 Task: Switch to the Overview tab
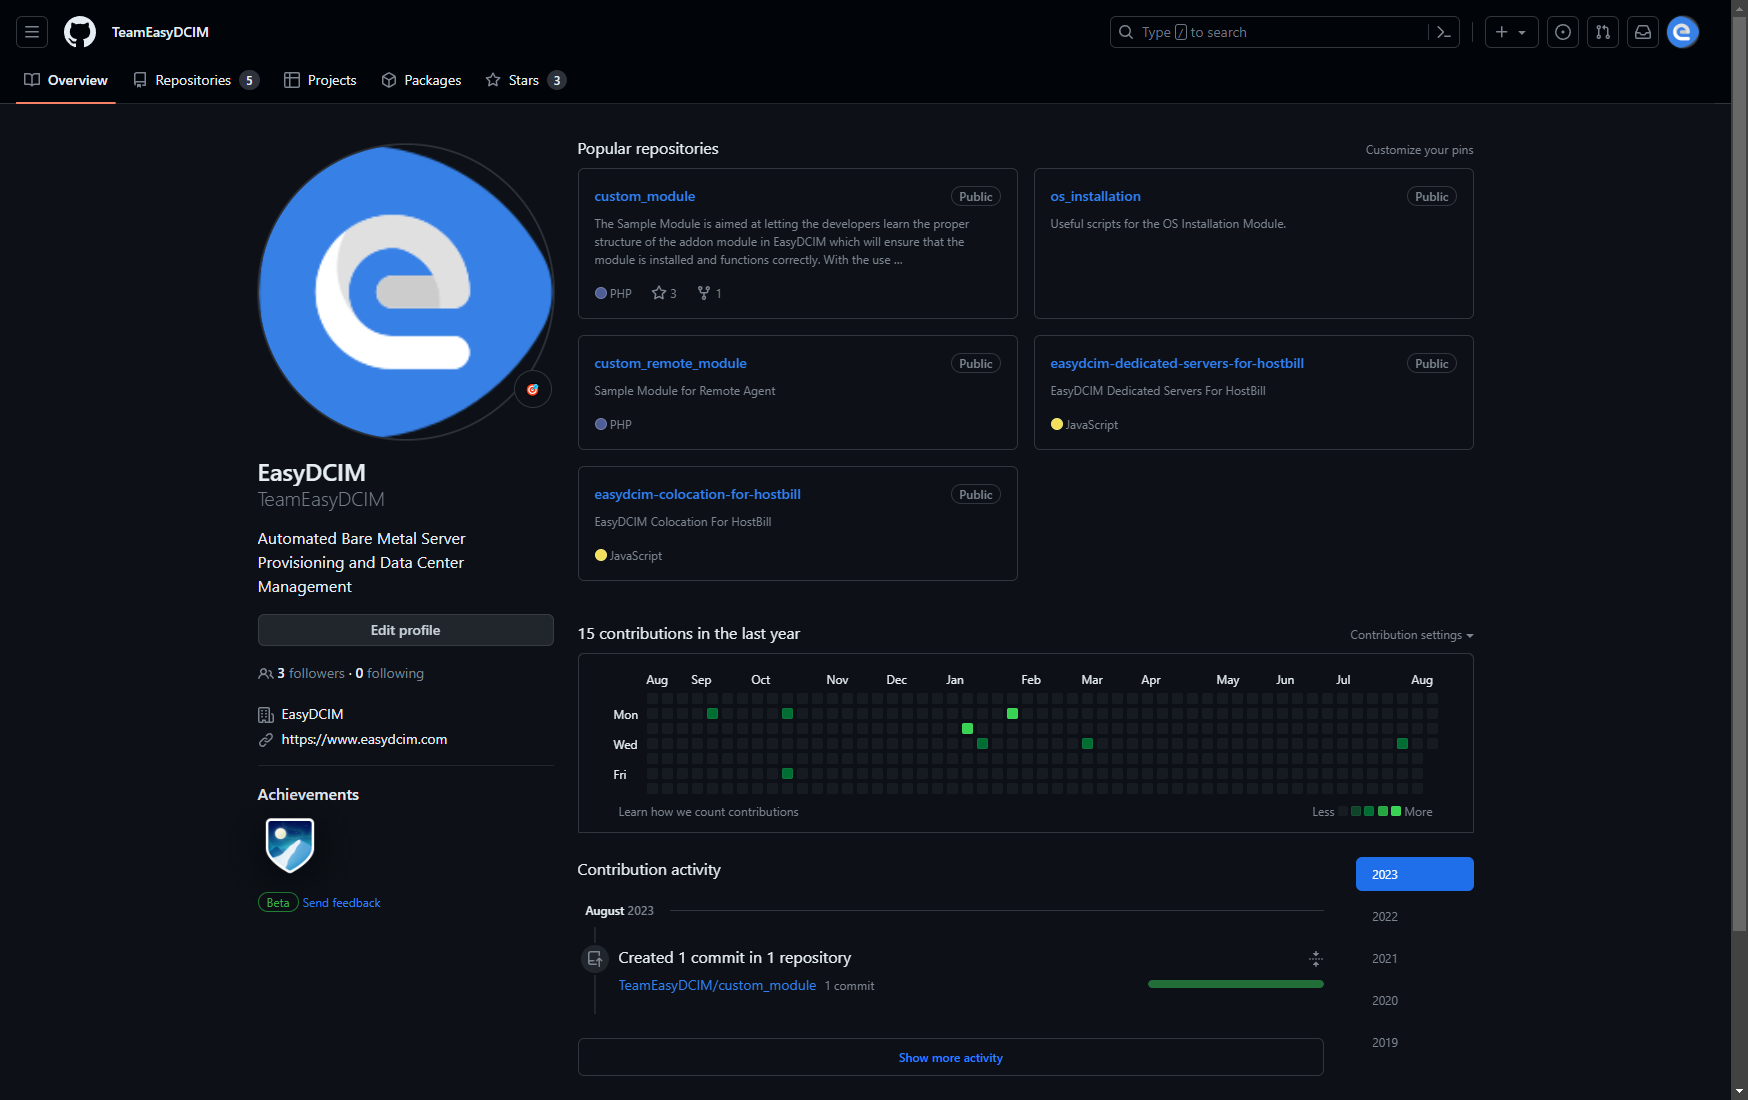tap(66, 80)
